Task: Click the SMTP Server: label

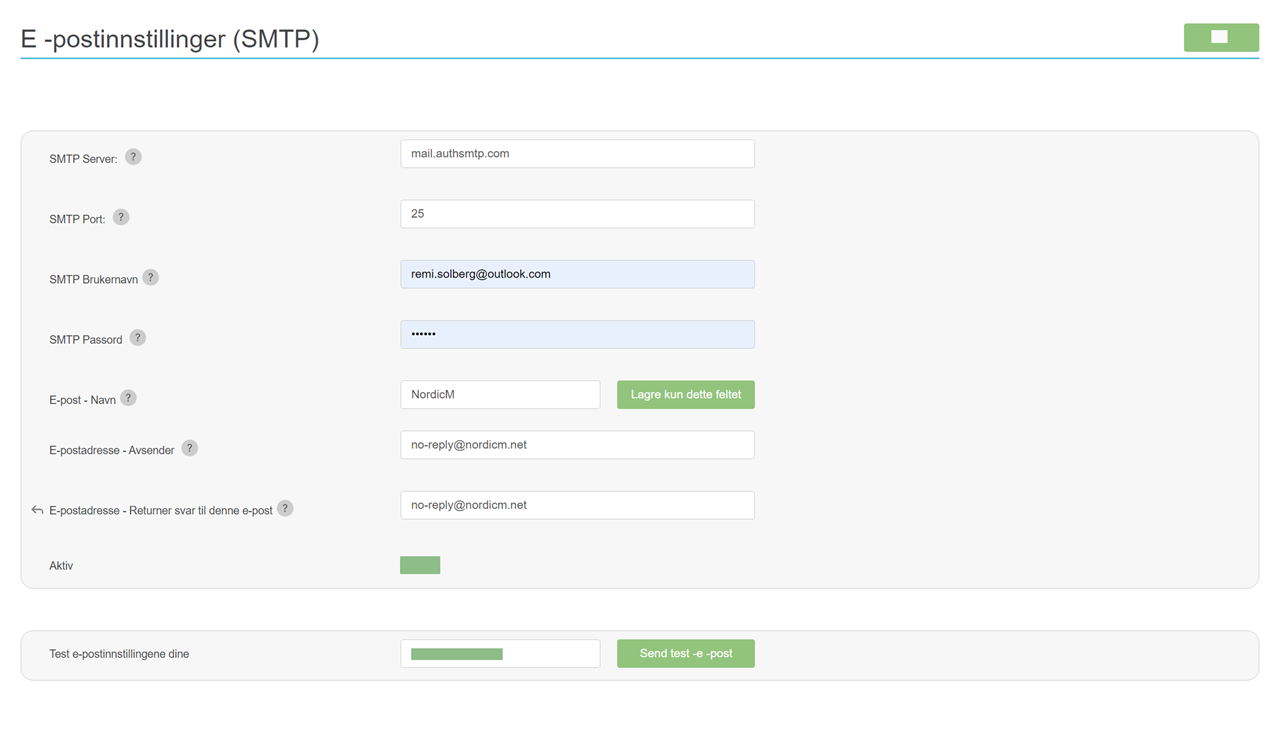Action: [83, 159]
